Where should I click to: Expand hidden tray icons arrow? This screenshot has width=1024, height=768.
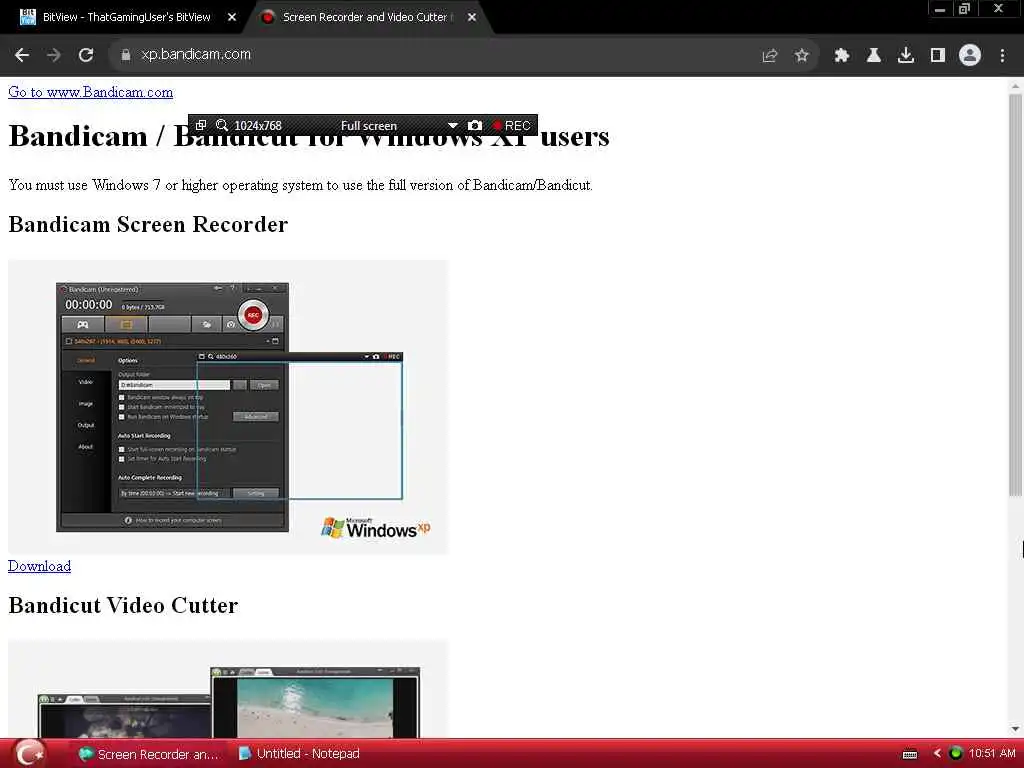point(937,754)
